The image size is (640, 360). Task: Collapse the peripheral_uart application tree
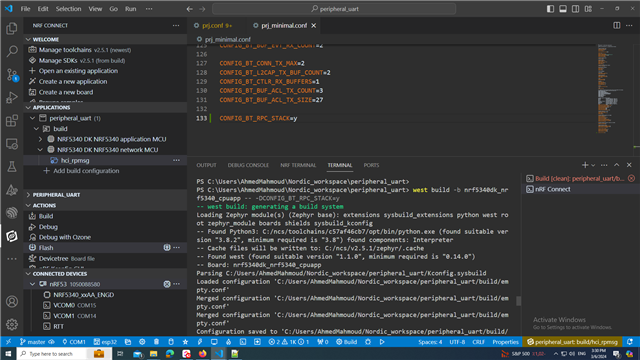point(32,118)
